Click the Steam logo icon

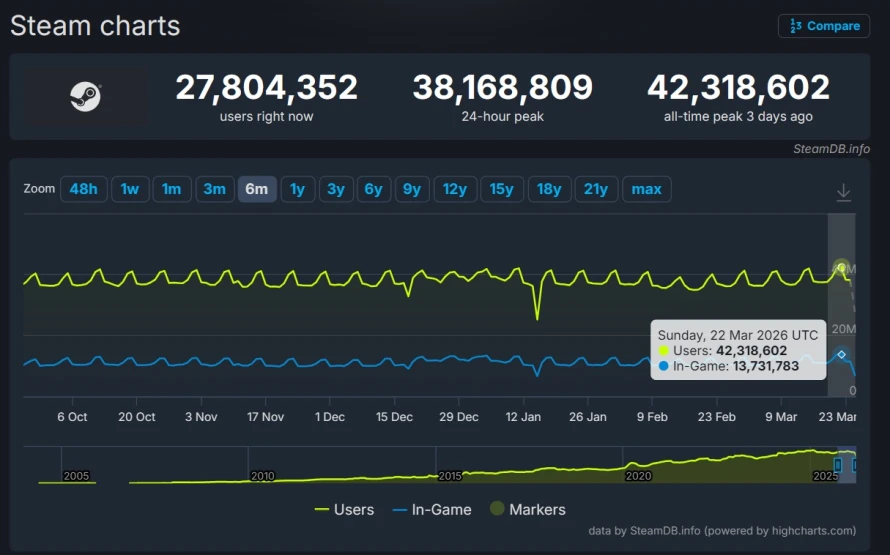click(86, 96)
